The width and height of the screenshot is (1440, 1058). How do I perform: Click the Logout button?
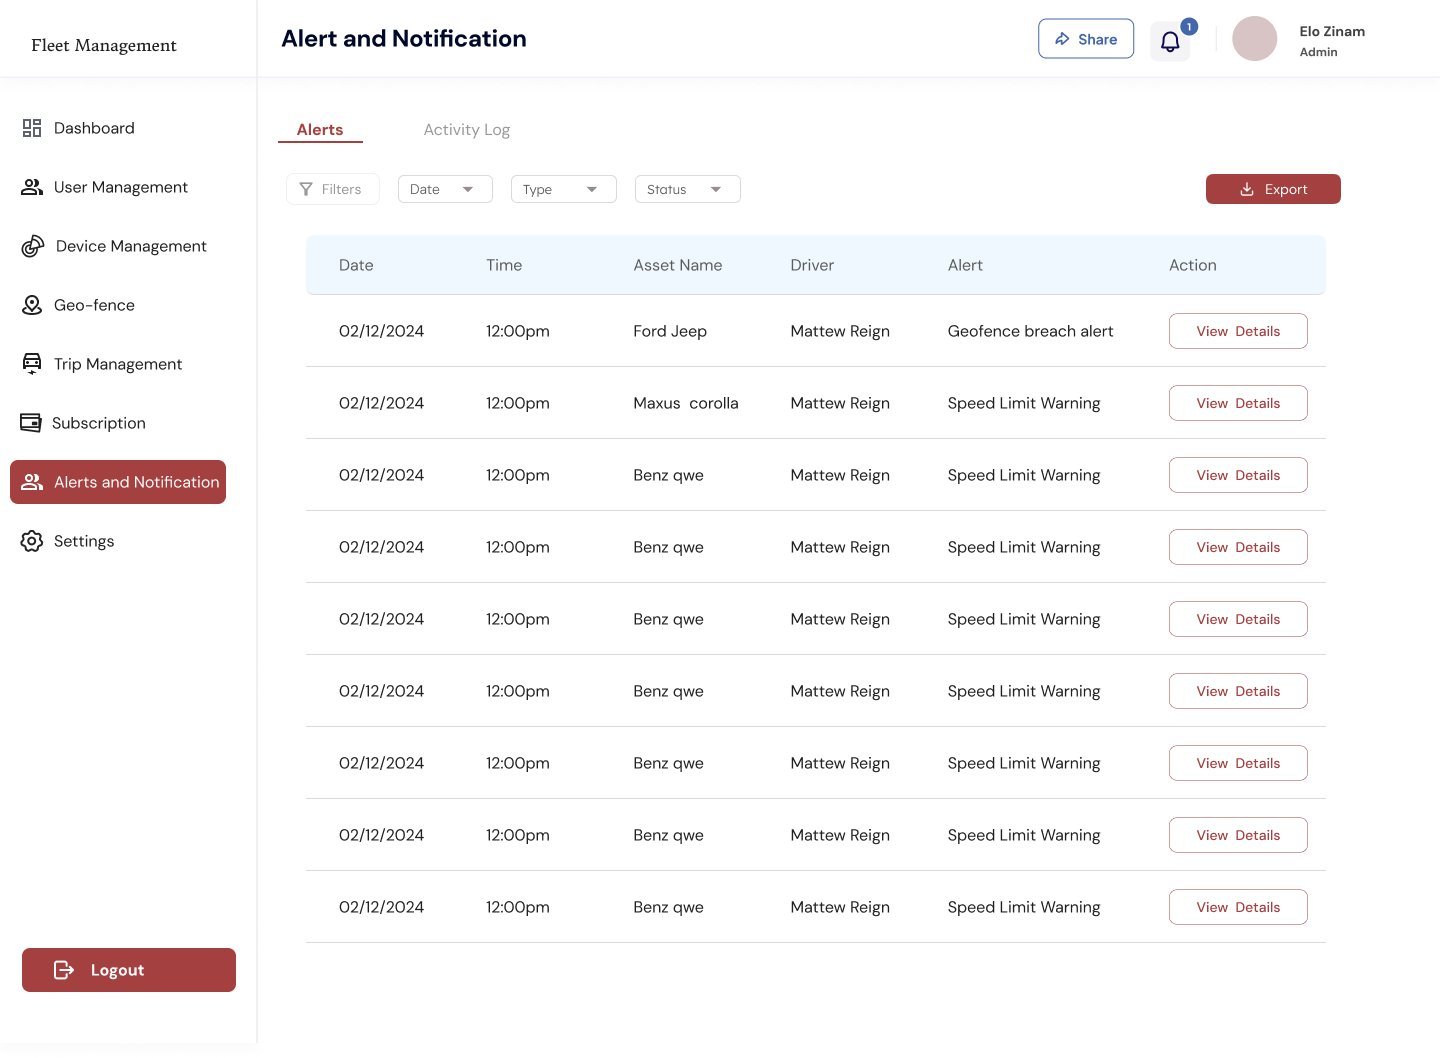(129, 970)
